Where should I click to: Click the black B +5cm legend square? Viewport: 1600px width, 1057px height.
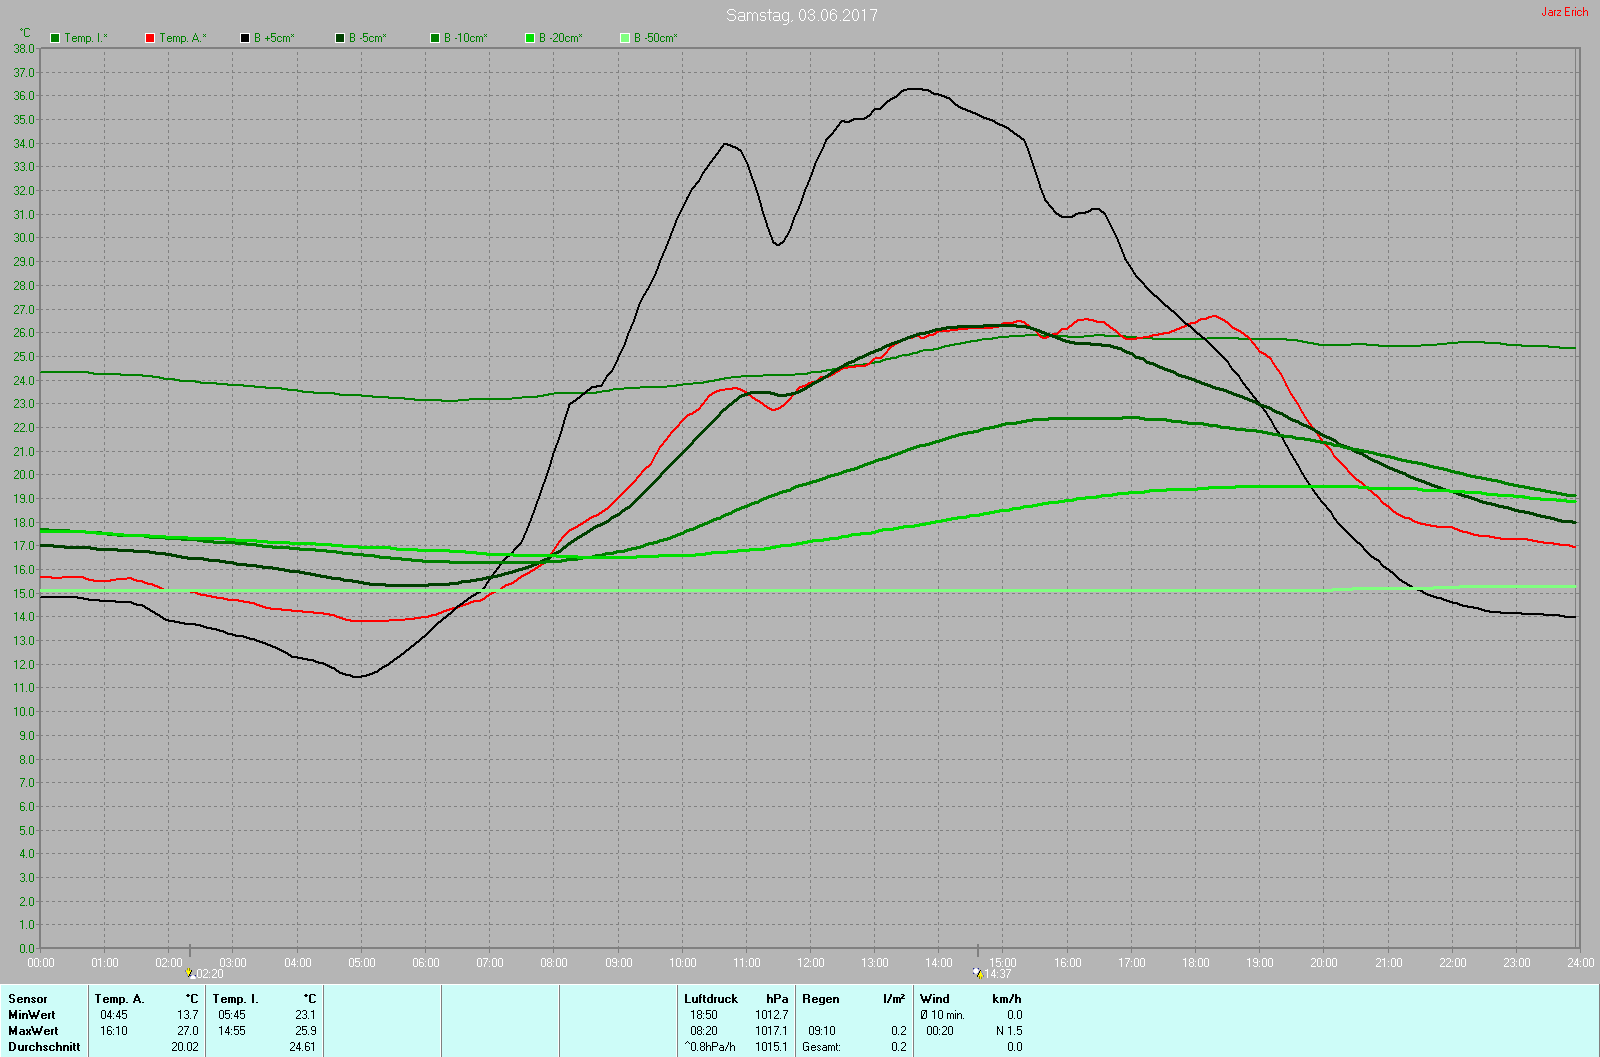click(x=245, y=38)
